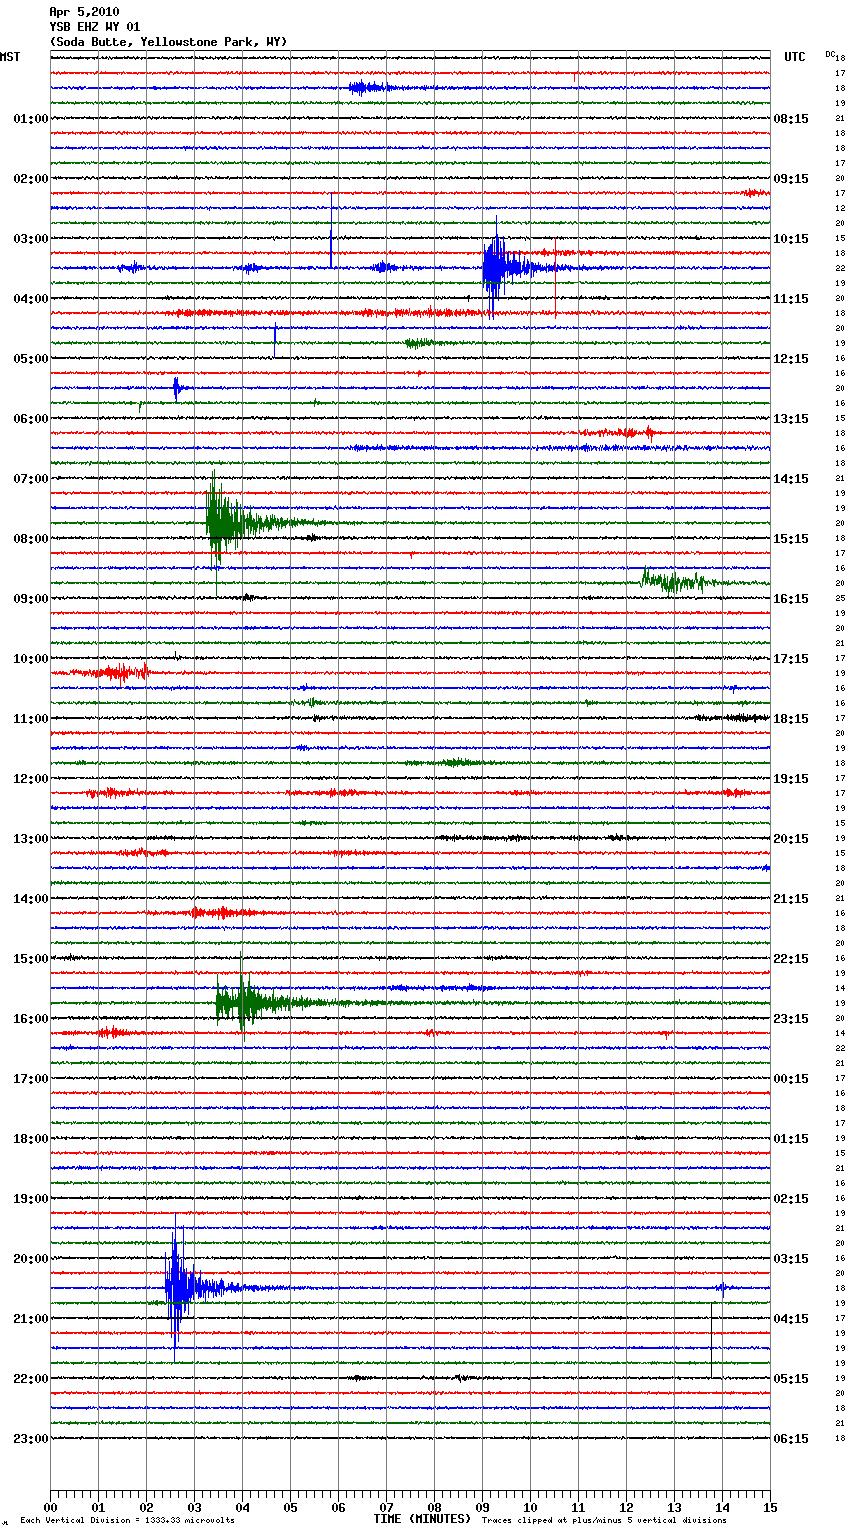Select the '14:00' MST hour label
The image size is (850, 1534).
[30, 899]
